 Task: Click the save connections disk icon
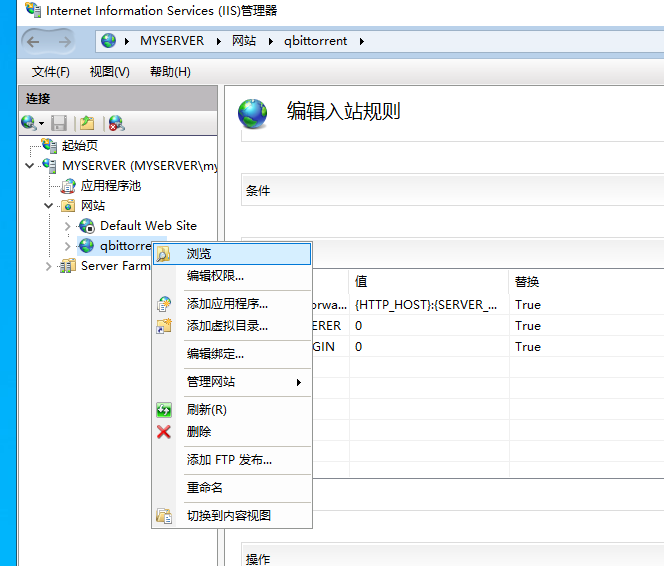tap(59, 123)
